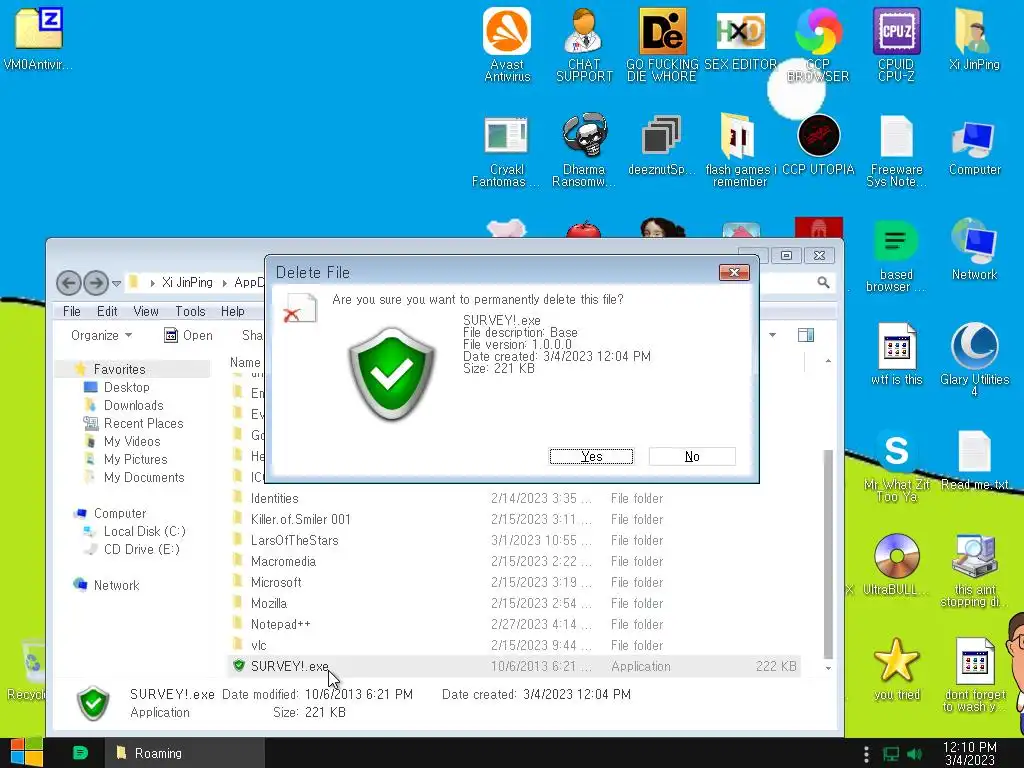
Task: Open the you tried star icon
Action: click(x=896, y=669)
